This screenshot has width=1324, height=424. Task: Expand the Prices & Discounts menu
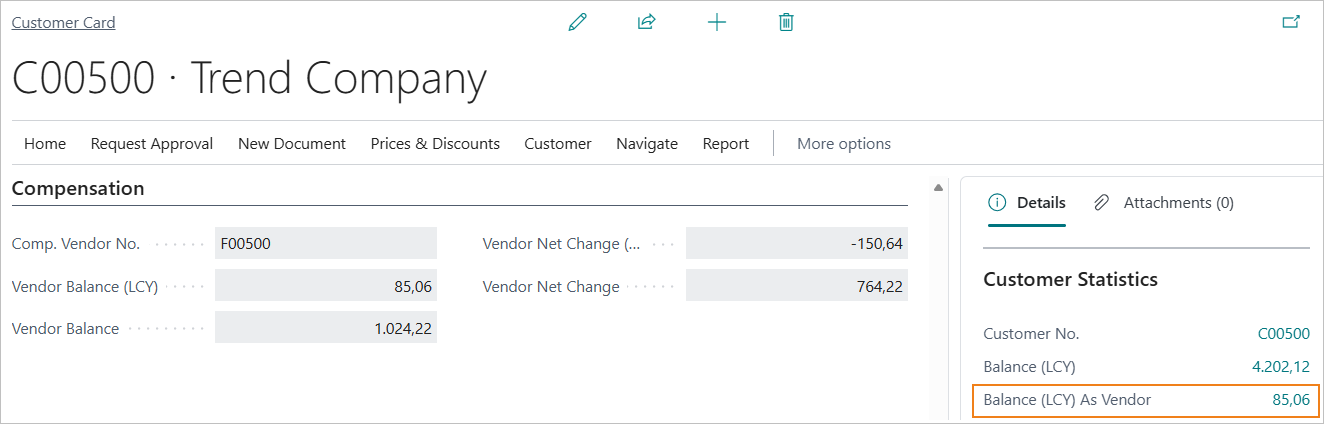pos(435,144)
